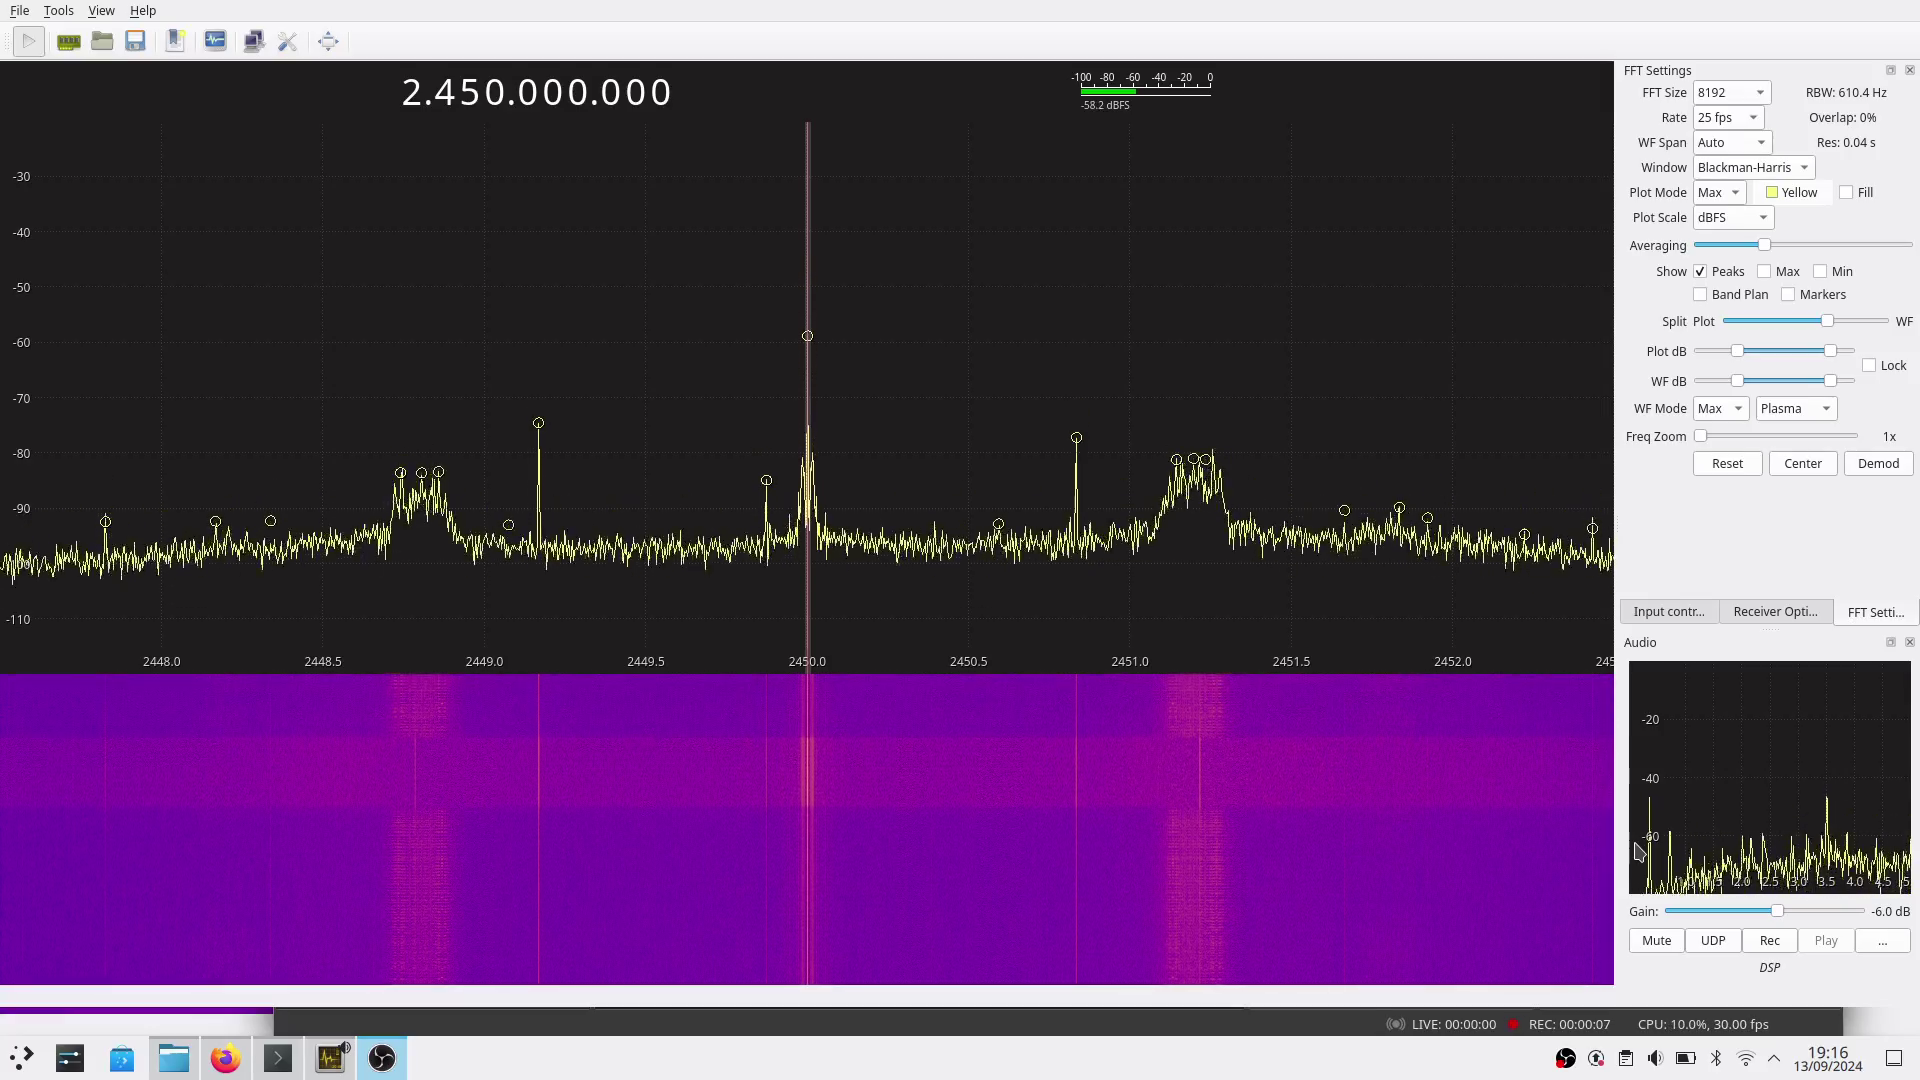Open the signal monitor waveform toolbar icon
Image resolution: width=1920 pixels, height=1080 pixels.
coord(215,41)
